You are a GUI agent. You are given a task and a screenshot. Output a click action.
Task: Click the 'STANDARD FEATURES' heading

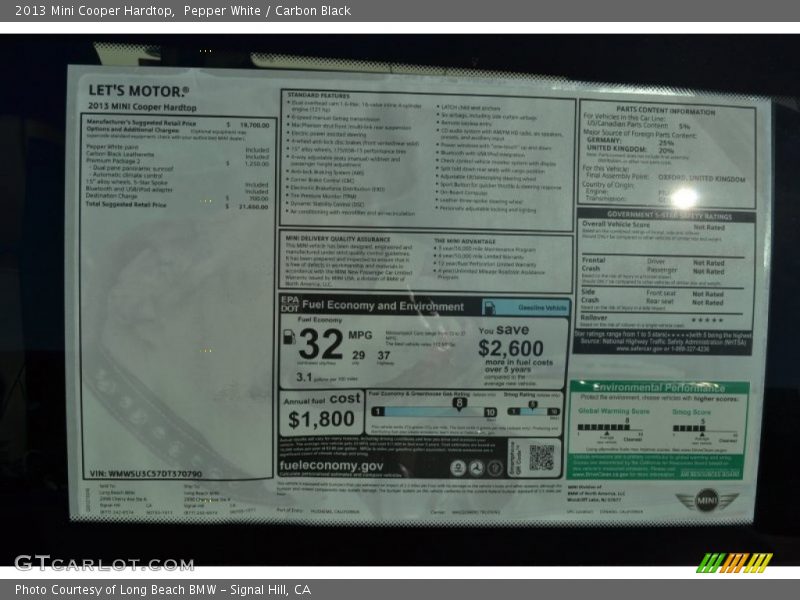pos(318,95)
